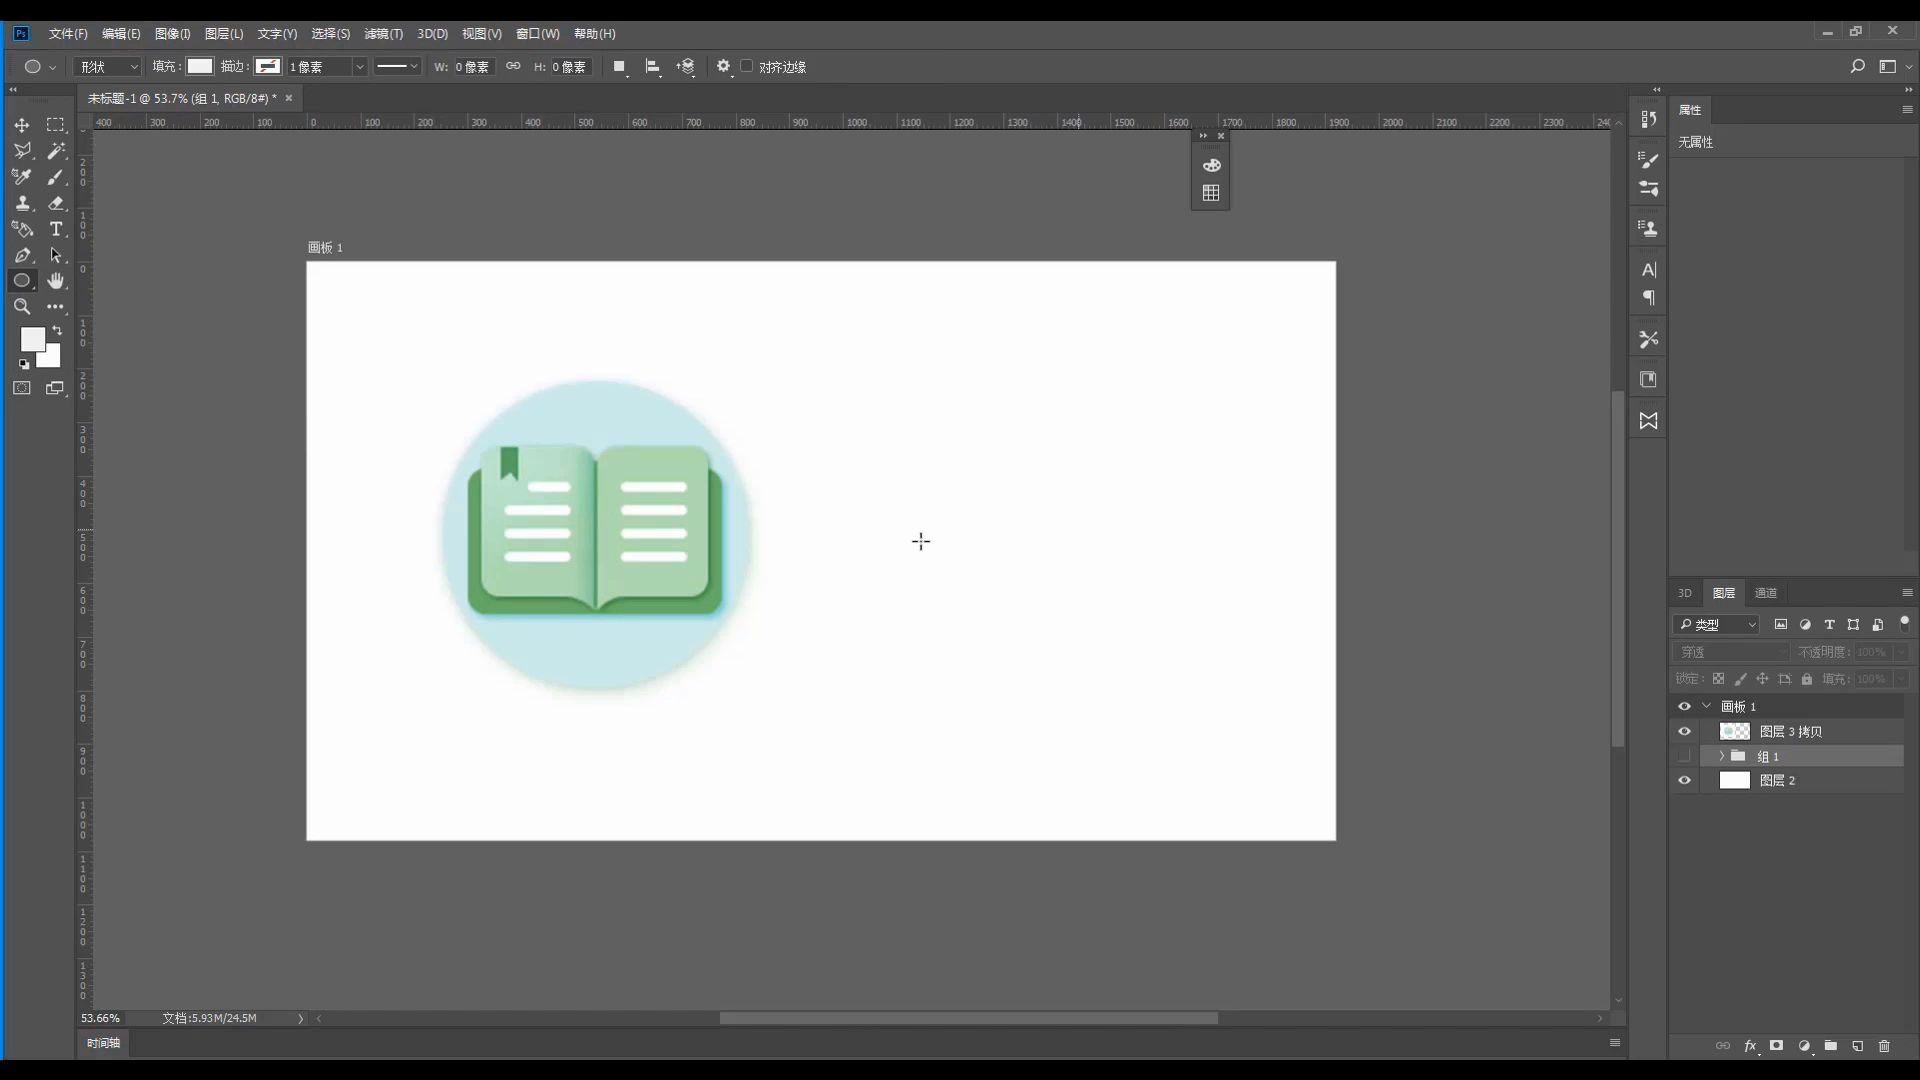
Task: Select the Type tool
Action: pos(56,229)
